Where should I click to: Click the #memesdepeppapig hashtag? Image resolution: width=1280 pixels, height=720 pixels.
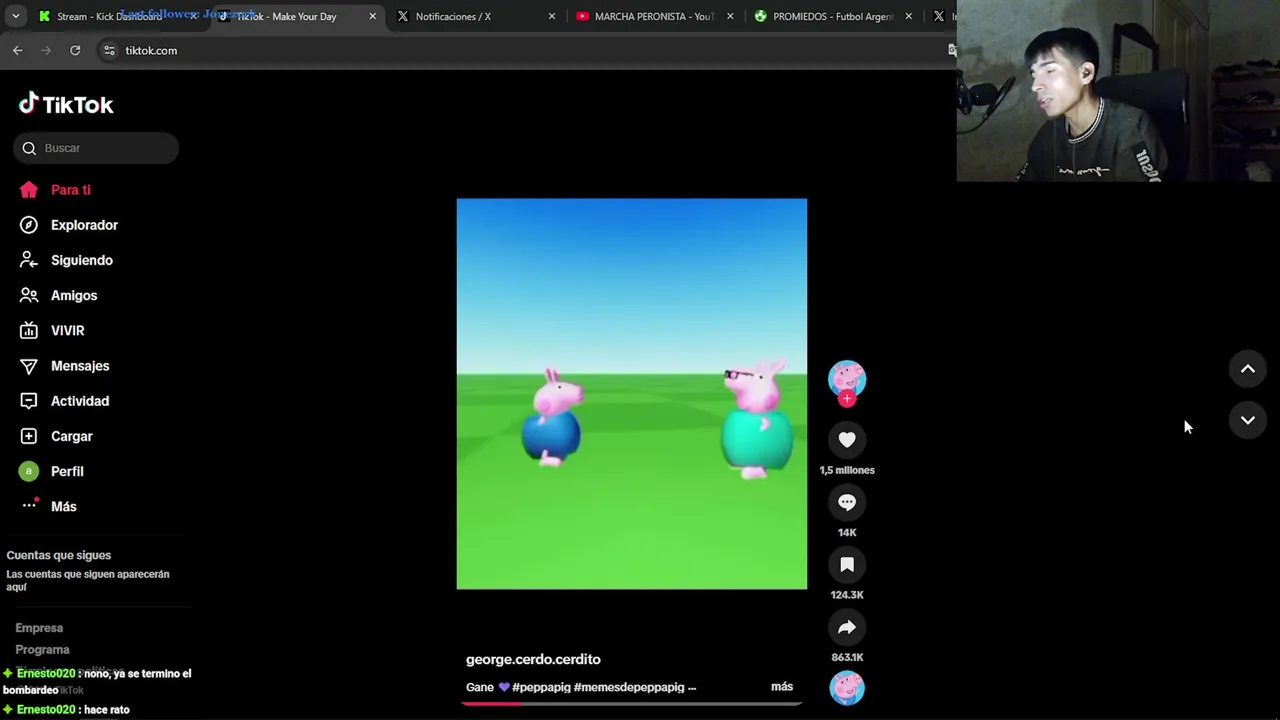629,687
